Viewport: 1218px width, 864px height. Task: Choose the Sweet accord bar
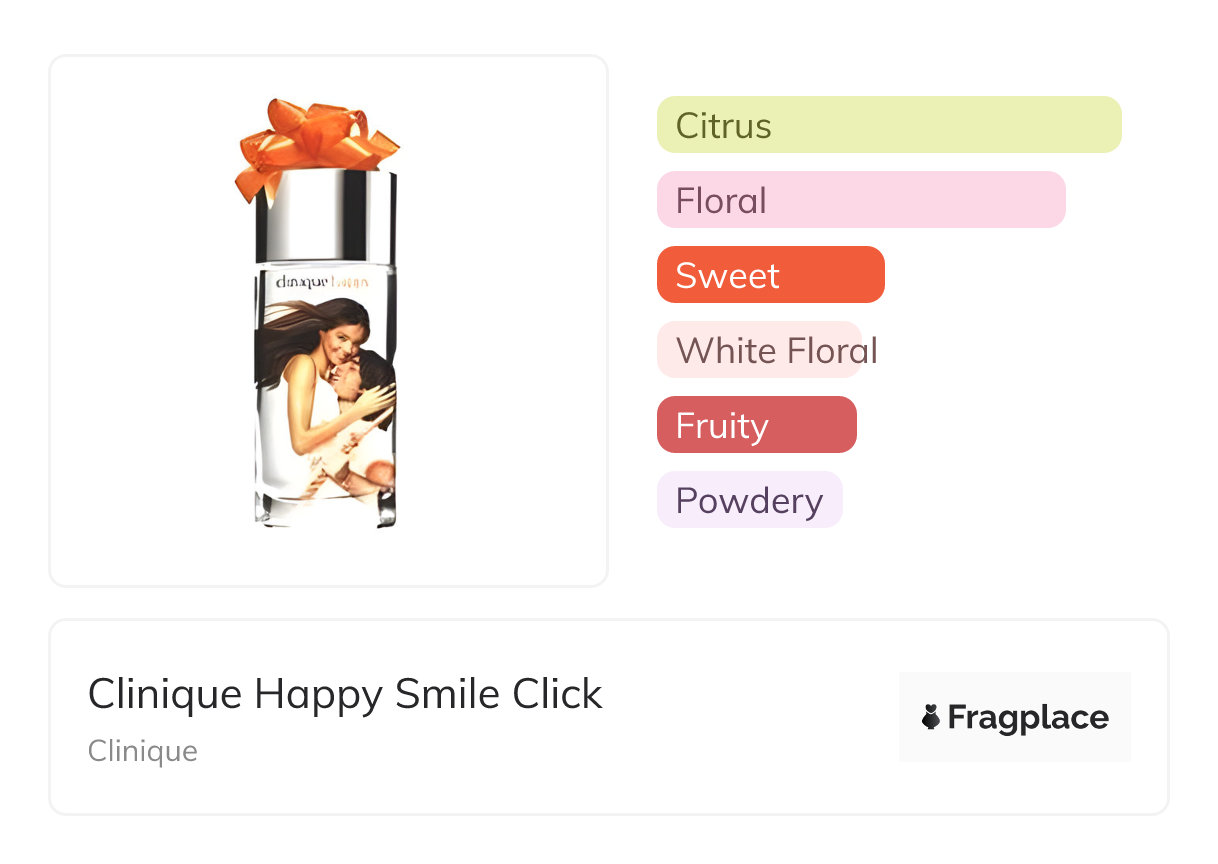[x=771, y=275]
